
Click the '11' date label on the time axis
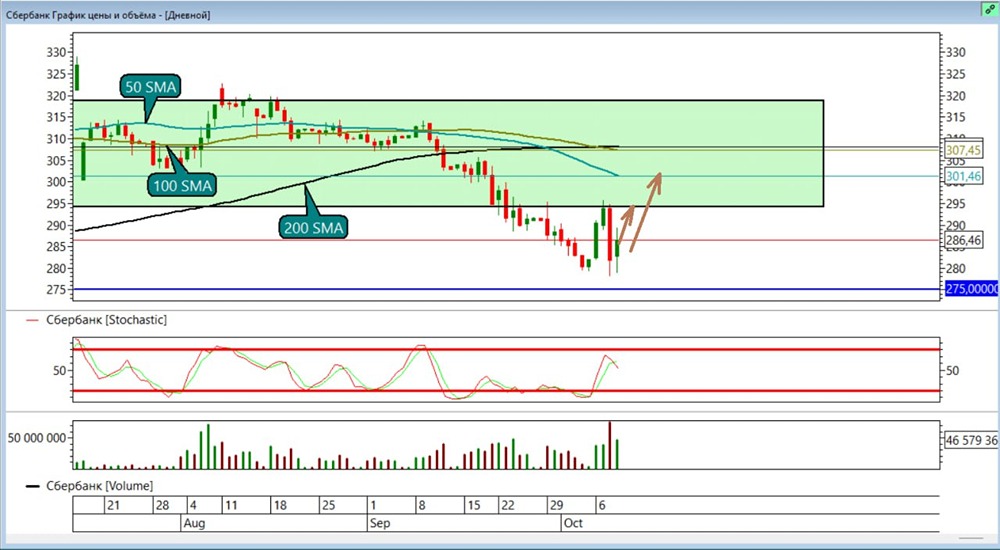coord(231,505)
